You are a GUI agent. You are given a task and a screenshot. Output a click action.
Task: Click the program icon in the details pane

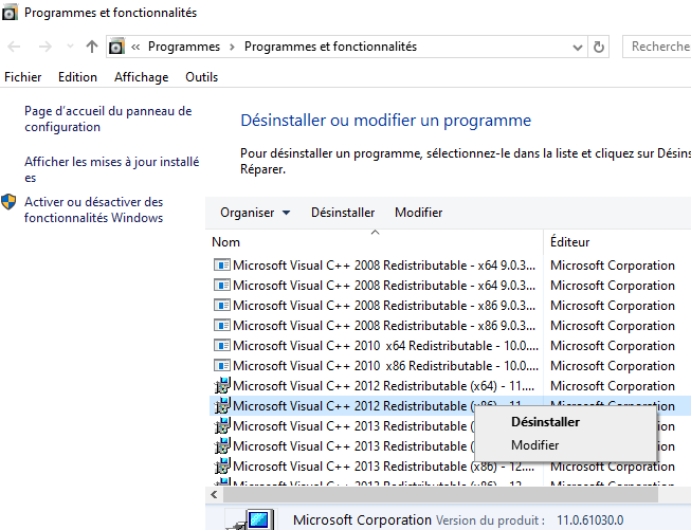tap(252, 520)
